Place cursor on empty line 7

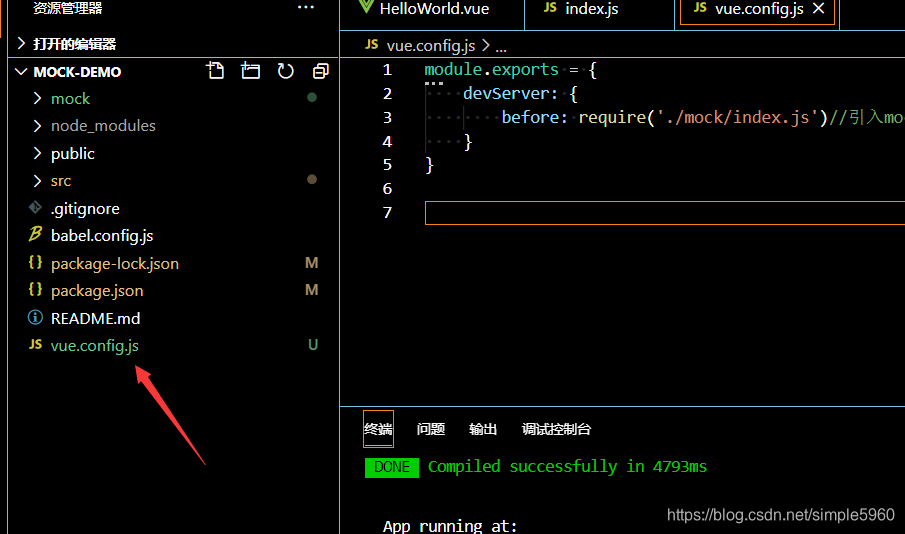coord(665,212)
